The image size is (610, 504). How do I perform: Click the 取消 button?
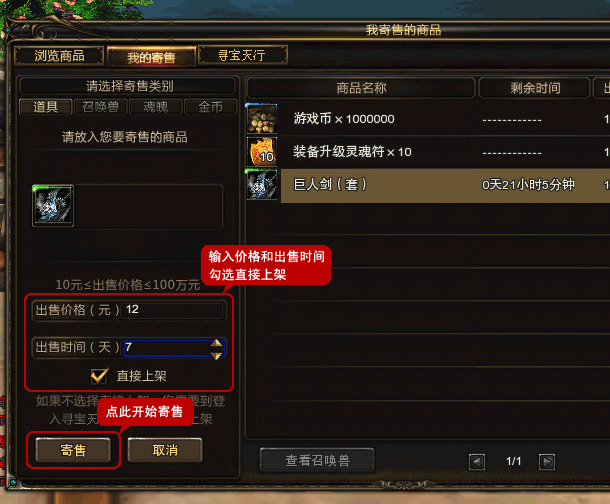tap(165, 450)
